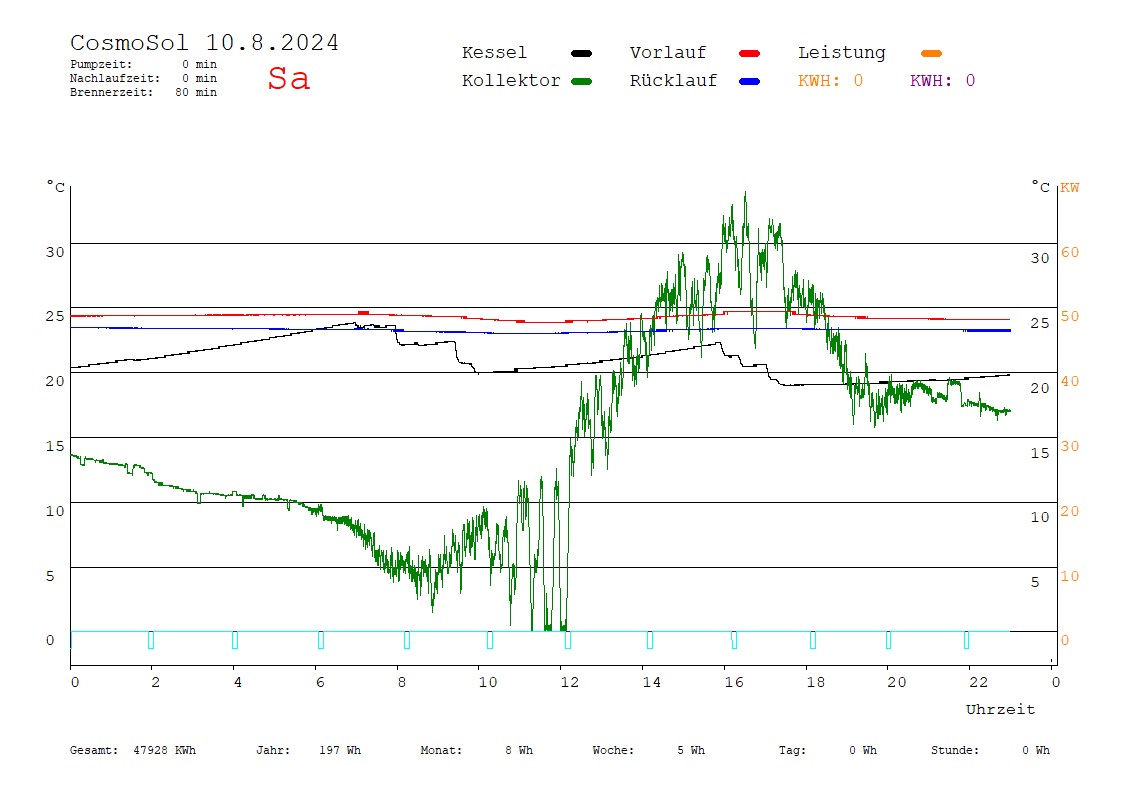Click the orange "KWH: 0" readout
1148x812 pixels.
pos(830,81)
